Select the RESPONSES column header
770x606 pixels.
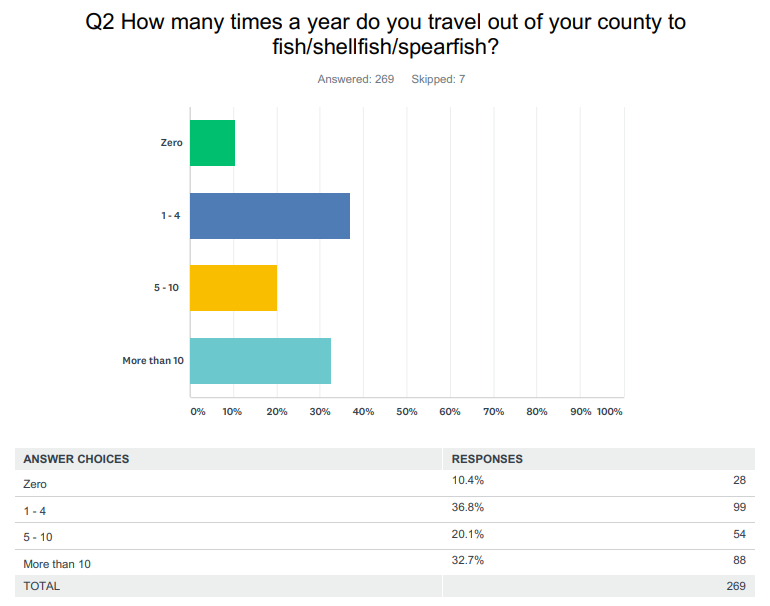click(487, 459)
